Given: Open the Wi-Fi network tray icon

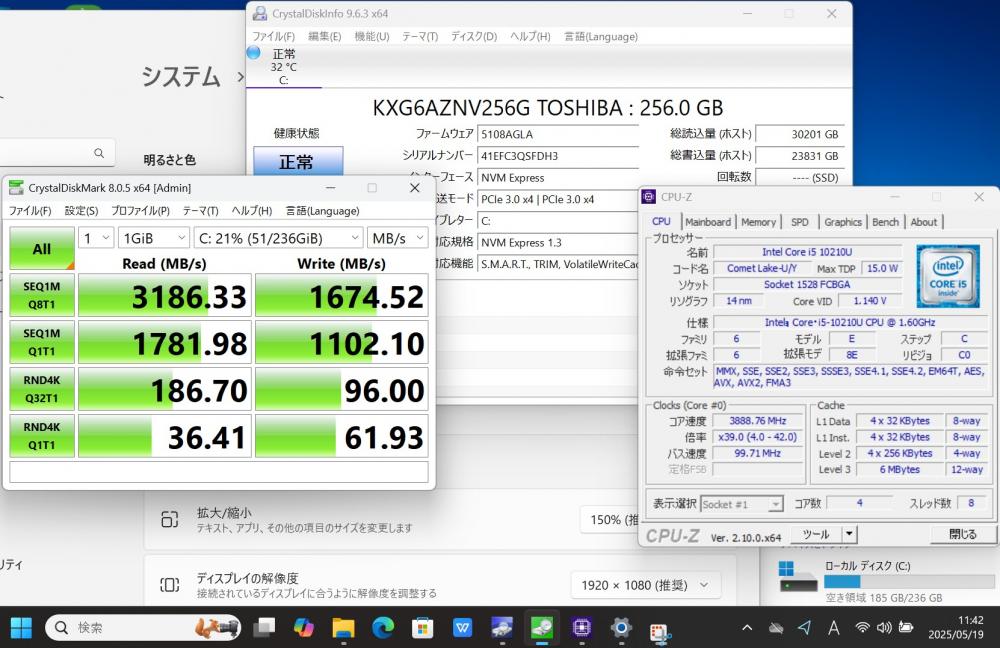Looking at the screenshot, I should click(862, 628).
